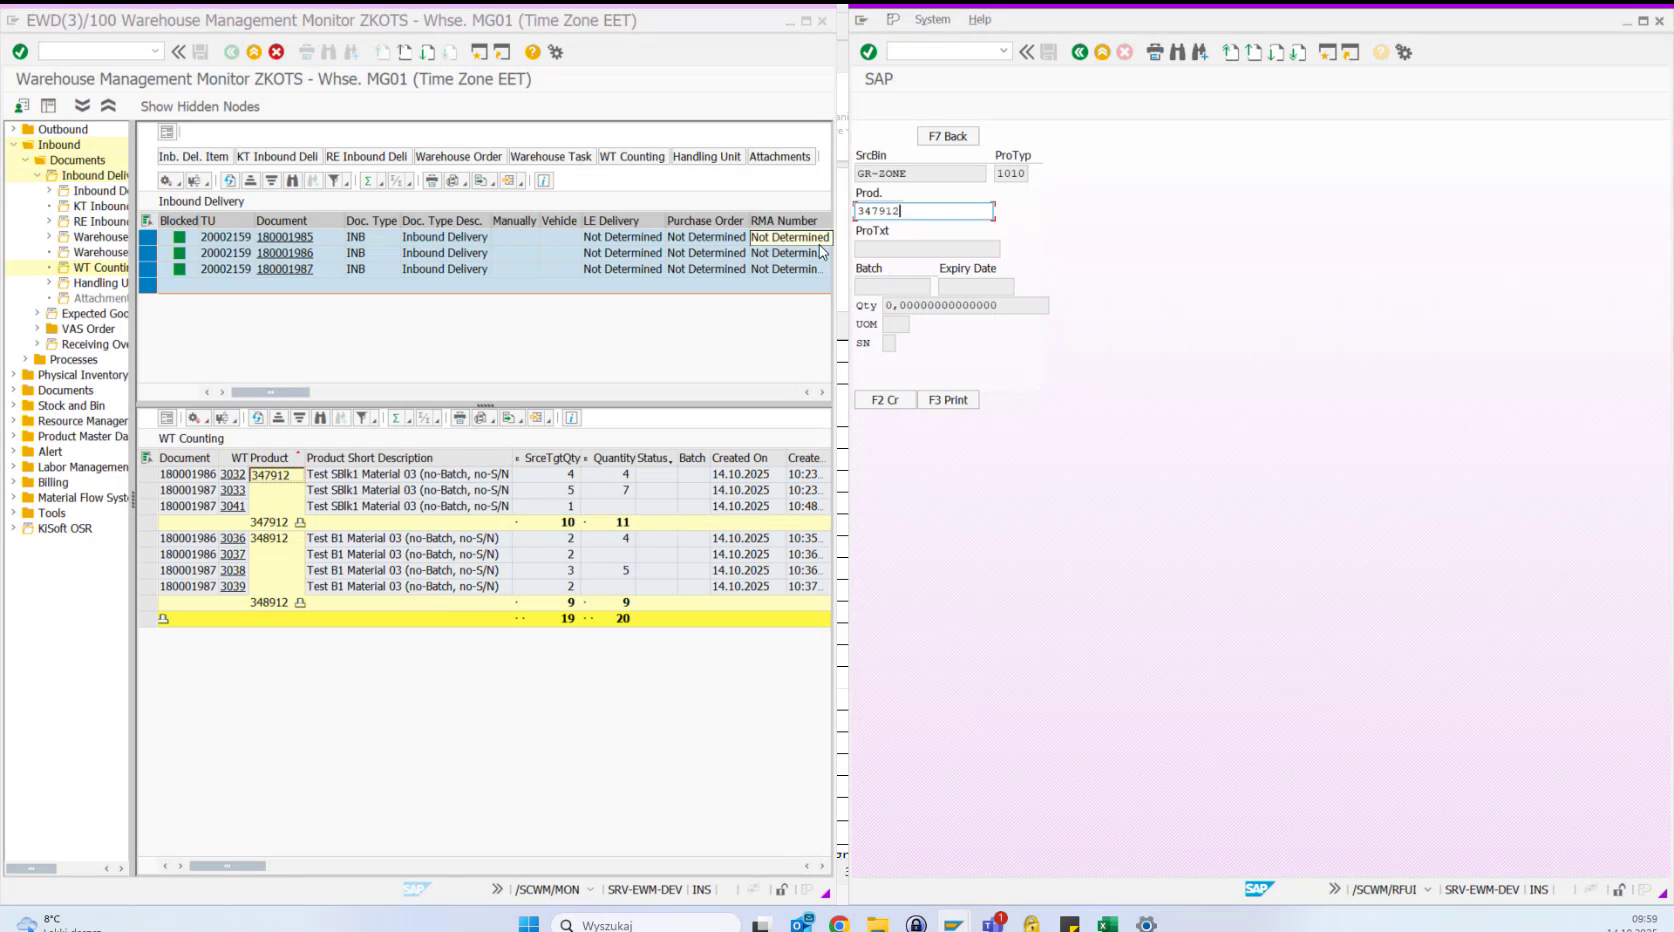Select the blue selection checkbox of delivery 180001985 row
This screenshot has height=932, width=1674.
coord(147,237)
